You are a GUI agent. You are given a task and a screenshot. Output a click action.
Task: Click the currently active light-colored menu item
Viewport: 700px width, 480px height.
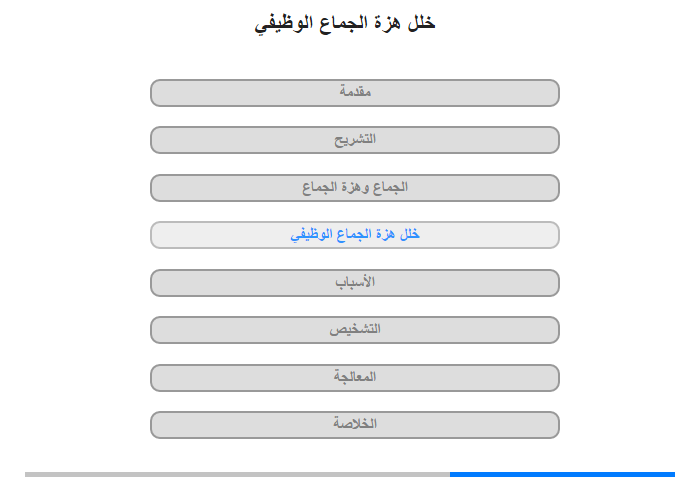click(x=354, y=235)
